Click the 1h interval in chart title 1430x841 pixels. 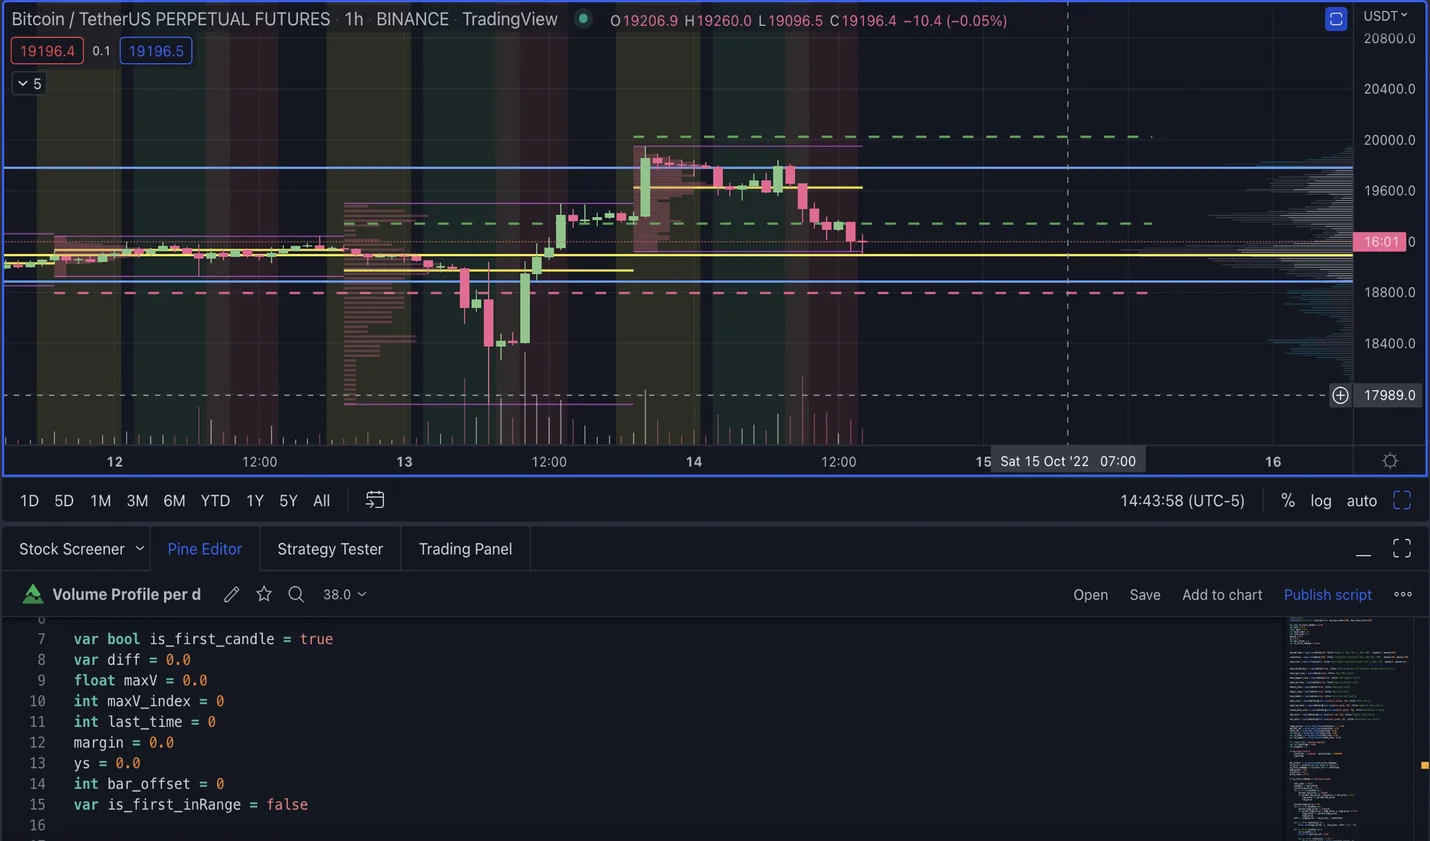tap(354, 19)
